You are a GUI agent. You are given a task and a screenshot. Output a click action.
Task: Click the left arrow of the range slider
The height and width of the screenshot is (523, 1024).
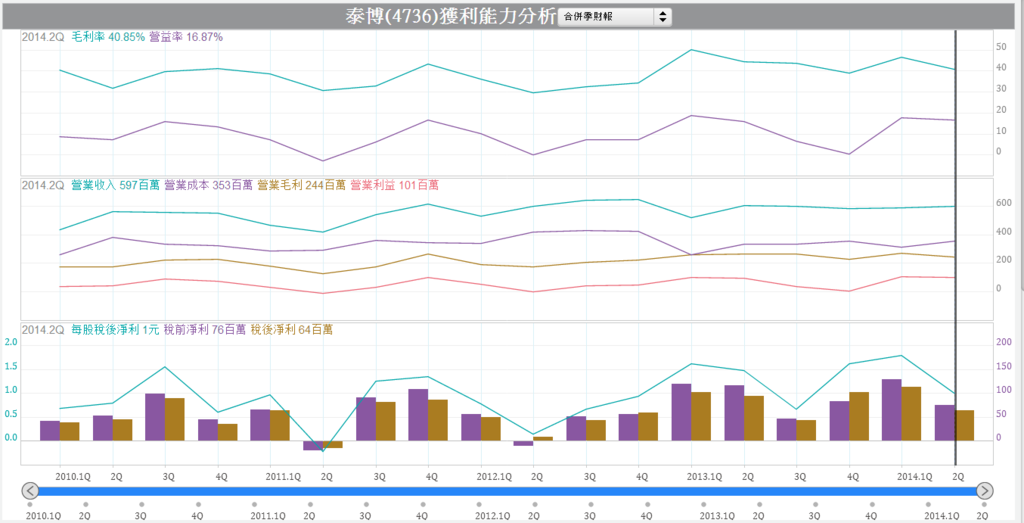(x=30, y=490)
